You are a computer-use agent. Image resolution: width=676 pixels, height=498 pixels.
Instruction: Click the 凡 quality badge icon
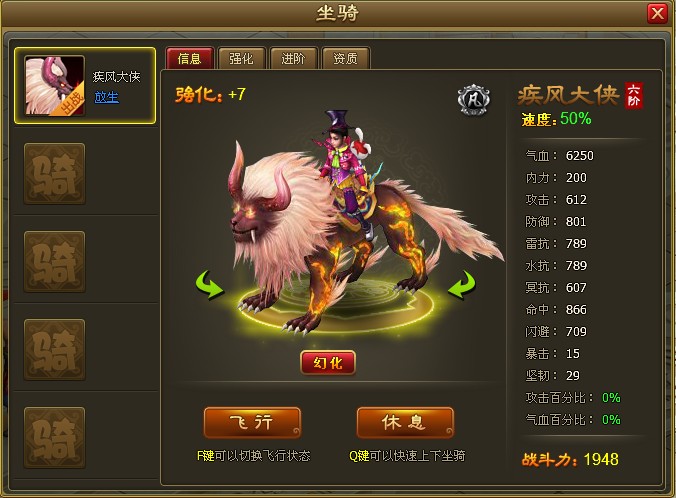point(473,100)
